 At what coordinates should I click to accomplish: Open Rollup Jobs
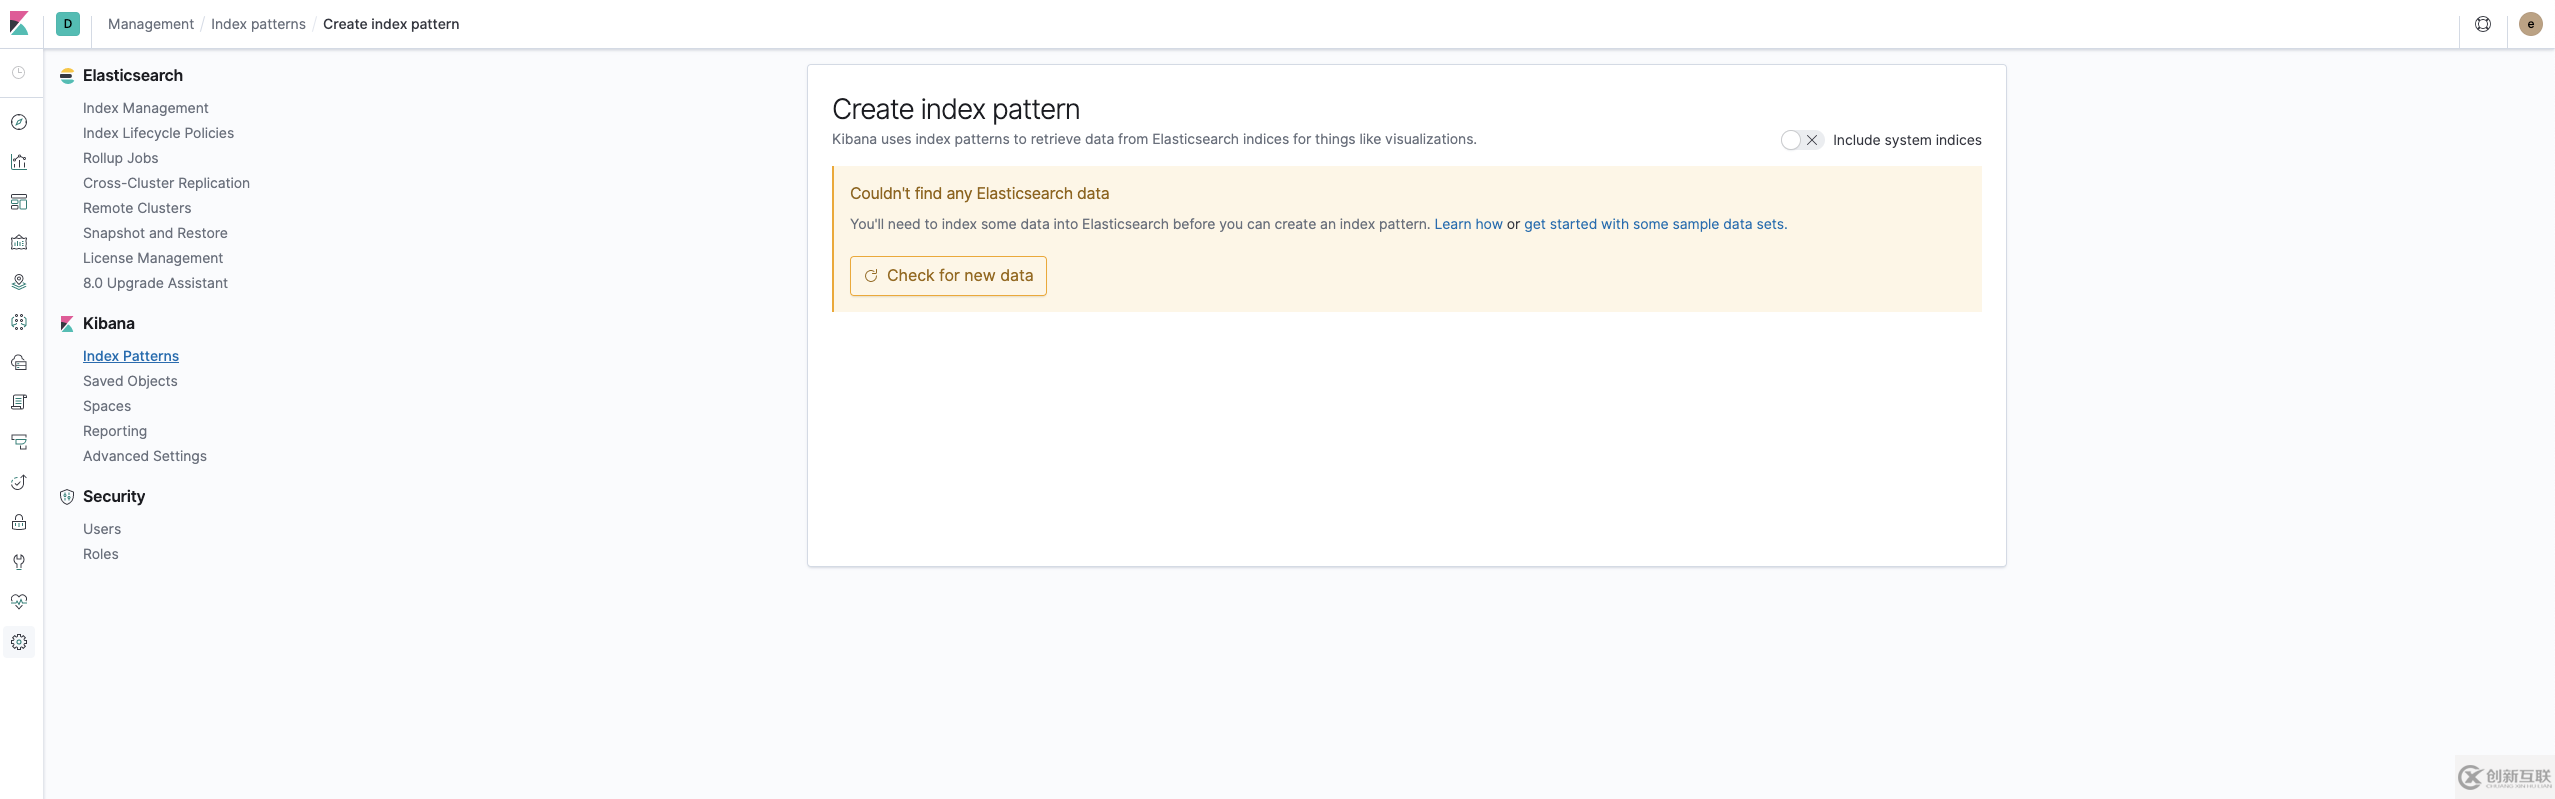pos(121,158)
